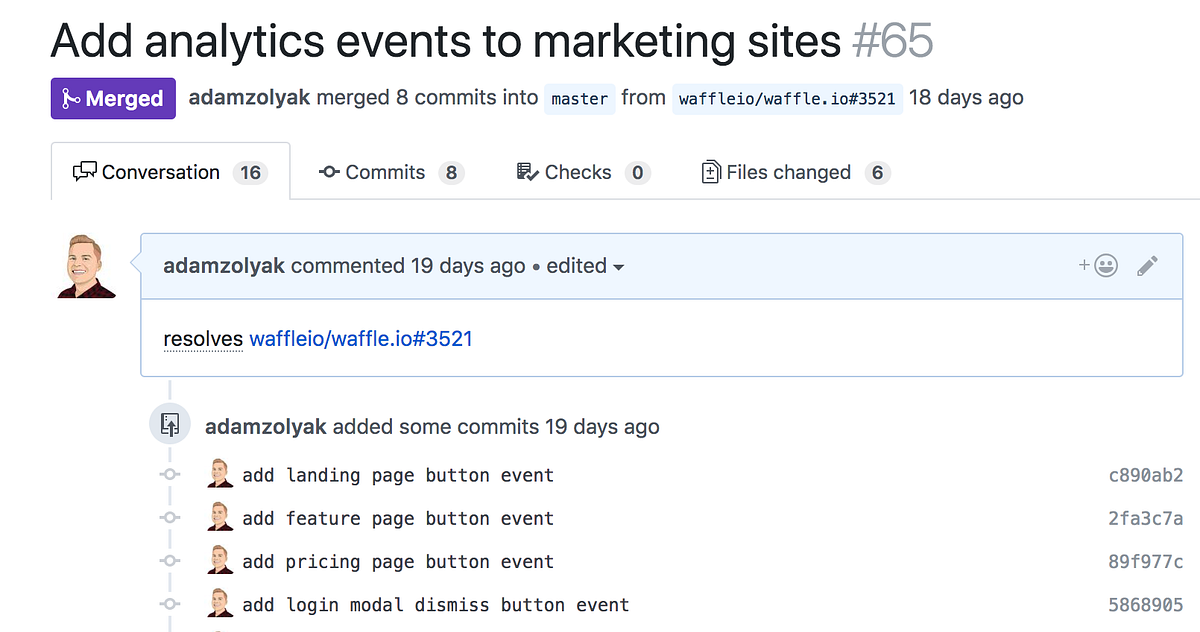
Task: Open the waffleio/waffle.io#3521 branch link
Action: (x=787, y=100)
